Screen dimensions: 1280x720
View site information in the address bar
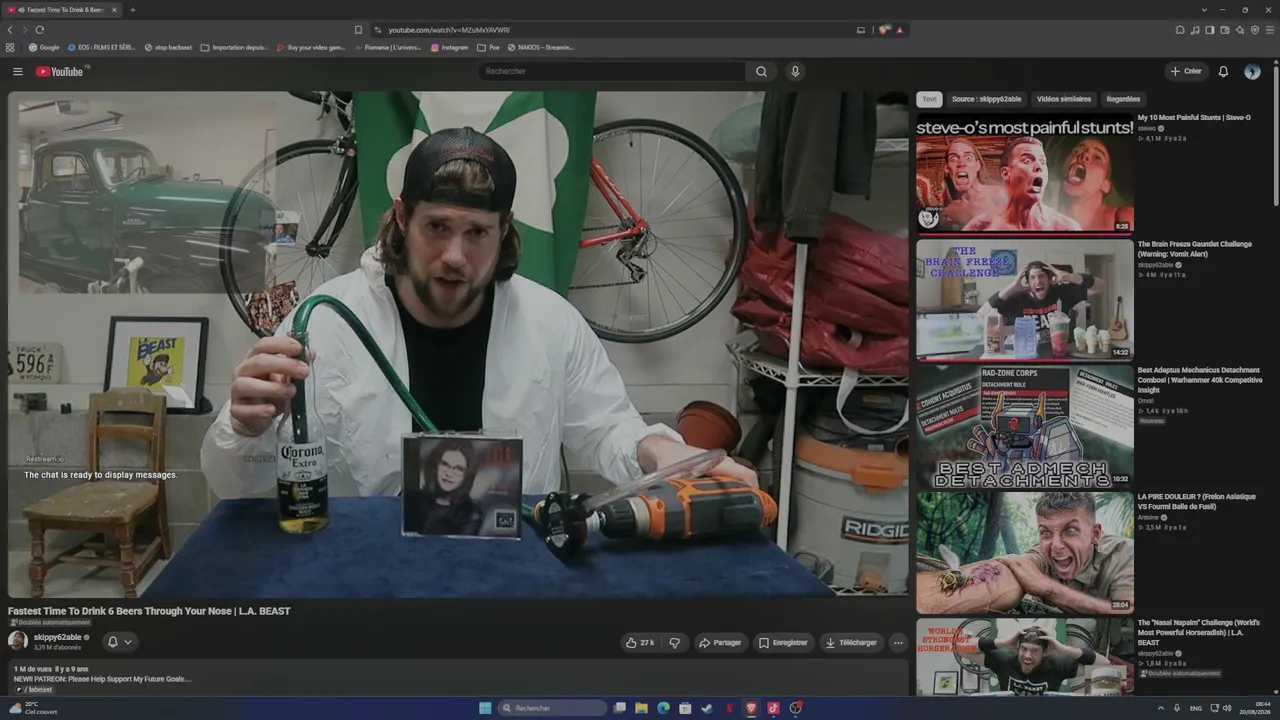click(378, 30)
